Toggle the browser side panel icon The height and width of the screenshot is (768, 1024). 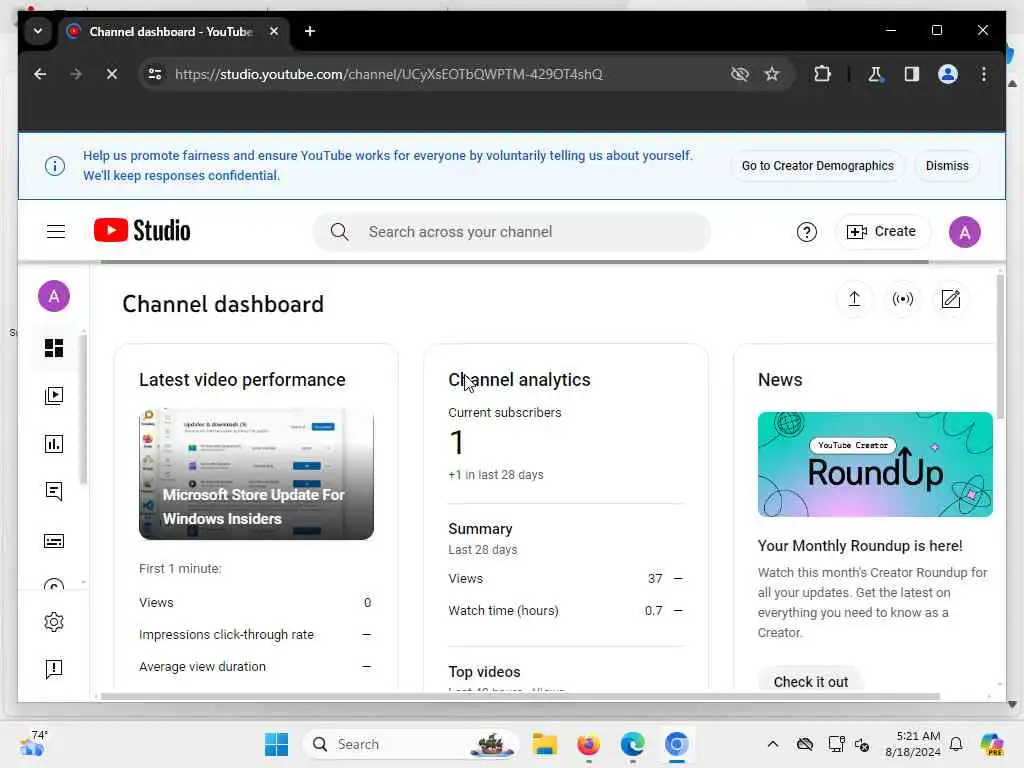[x=912, y=74]
